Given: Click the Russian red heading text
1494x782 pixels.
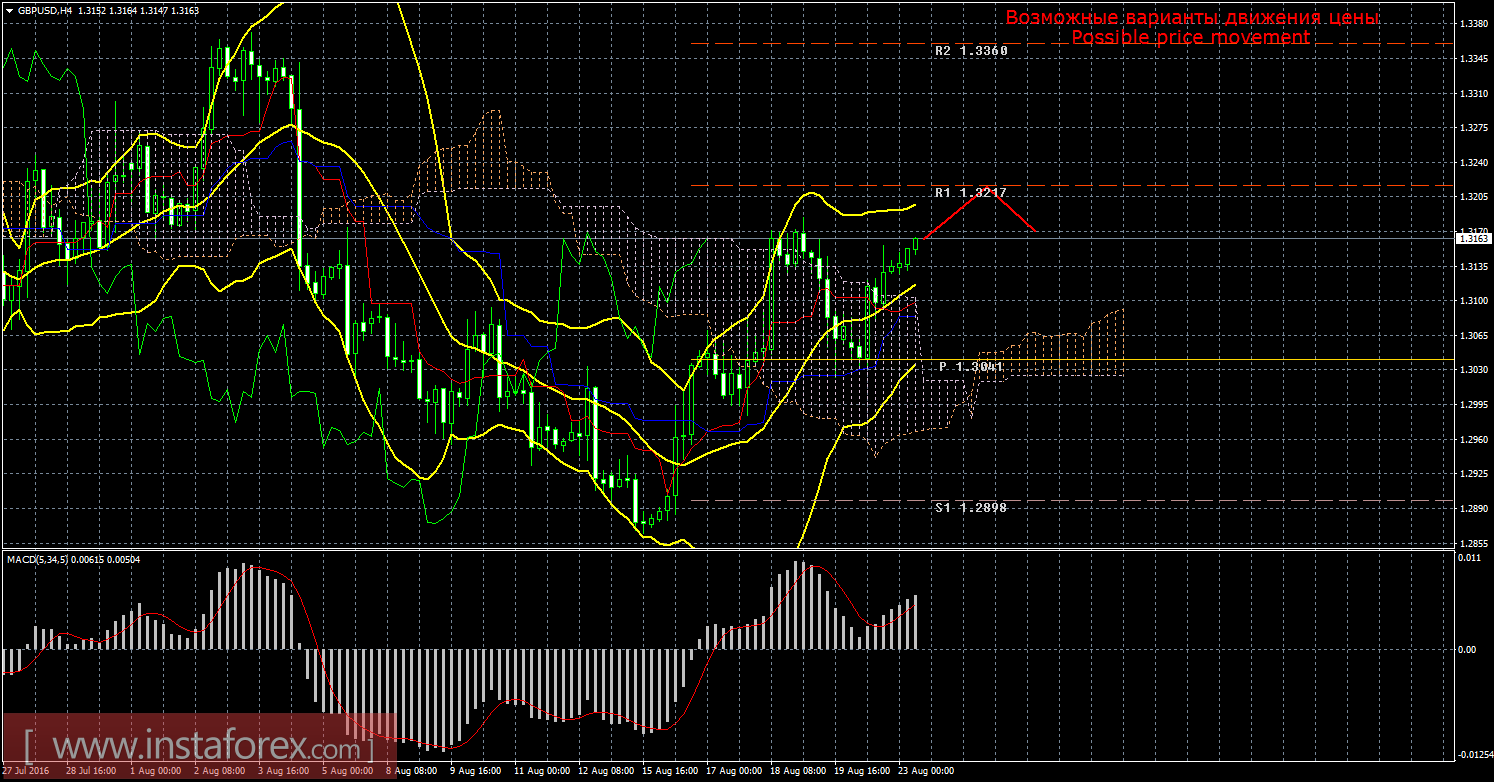Looking at the screenshot, I should tap(1192, 18).
